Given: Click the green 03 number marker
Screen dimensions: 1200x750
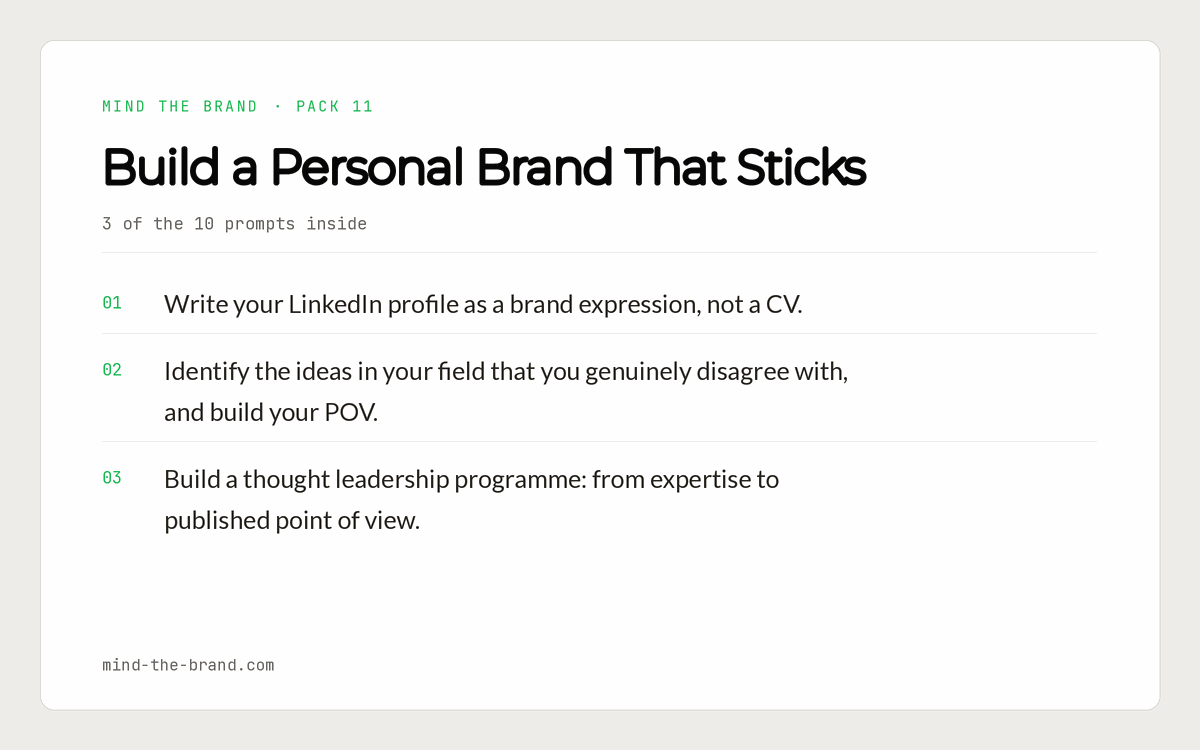Looking at the screenshot, I should coord(112,478).
